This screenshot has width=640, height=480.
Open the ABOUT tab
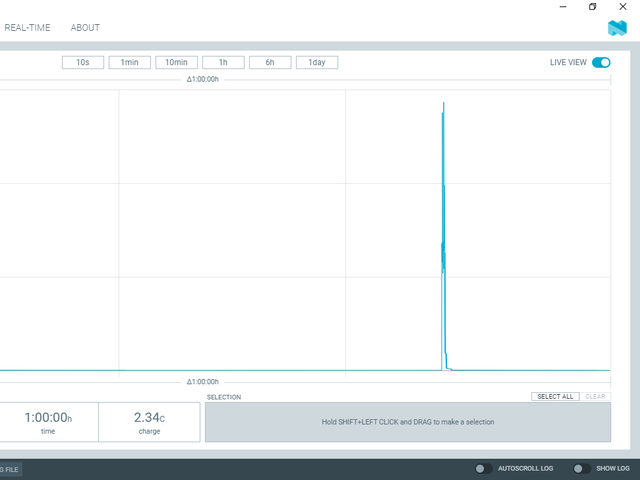click(85, 28)
